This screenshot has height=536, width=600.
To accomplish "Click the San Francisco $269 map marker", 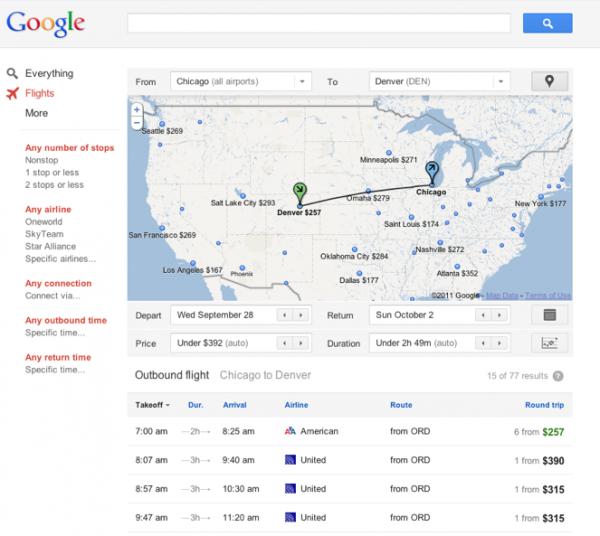I will click(x=162, y=228).
